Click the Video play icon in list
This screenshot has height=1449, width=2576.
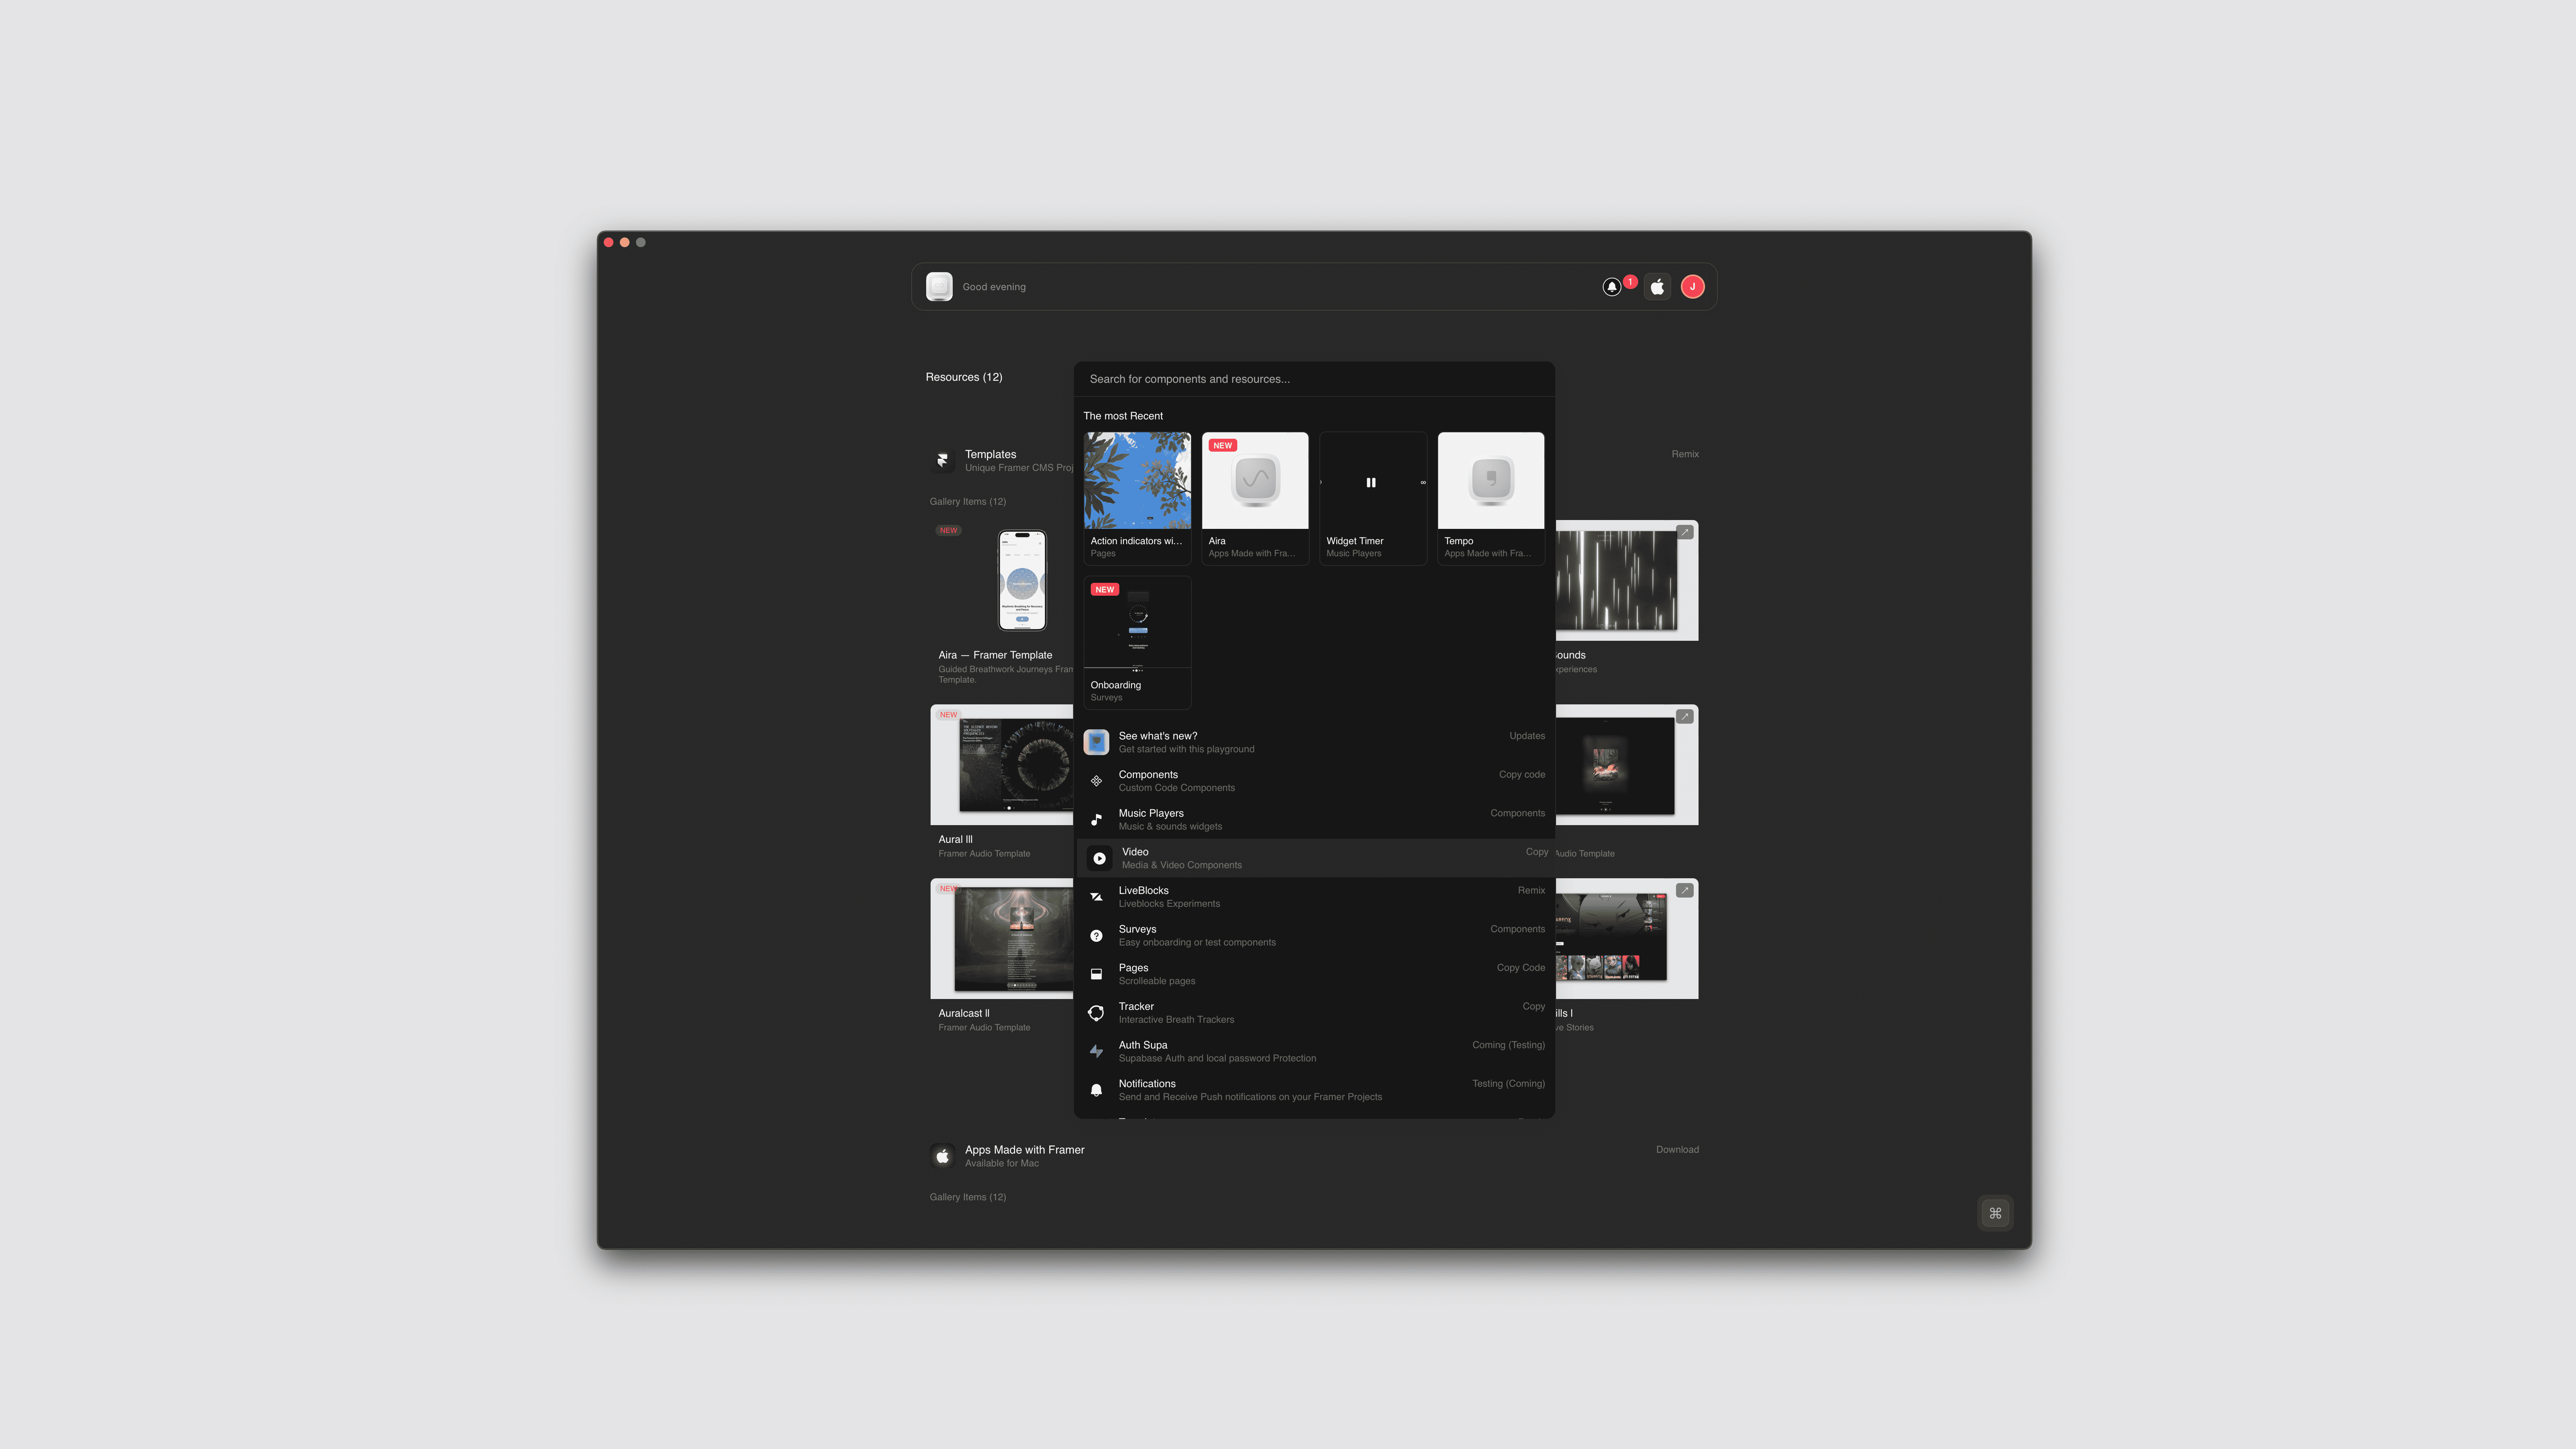click(x=1099, y=858)
